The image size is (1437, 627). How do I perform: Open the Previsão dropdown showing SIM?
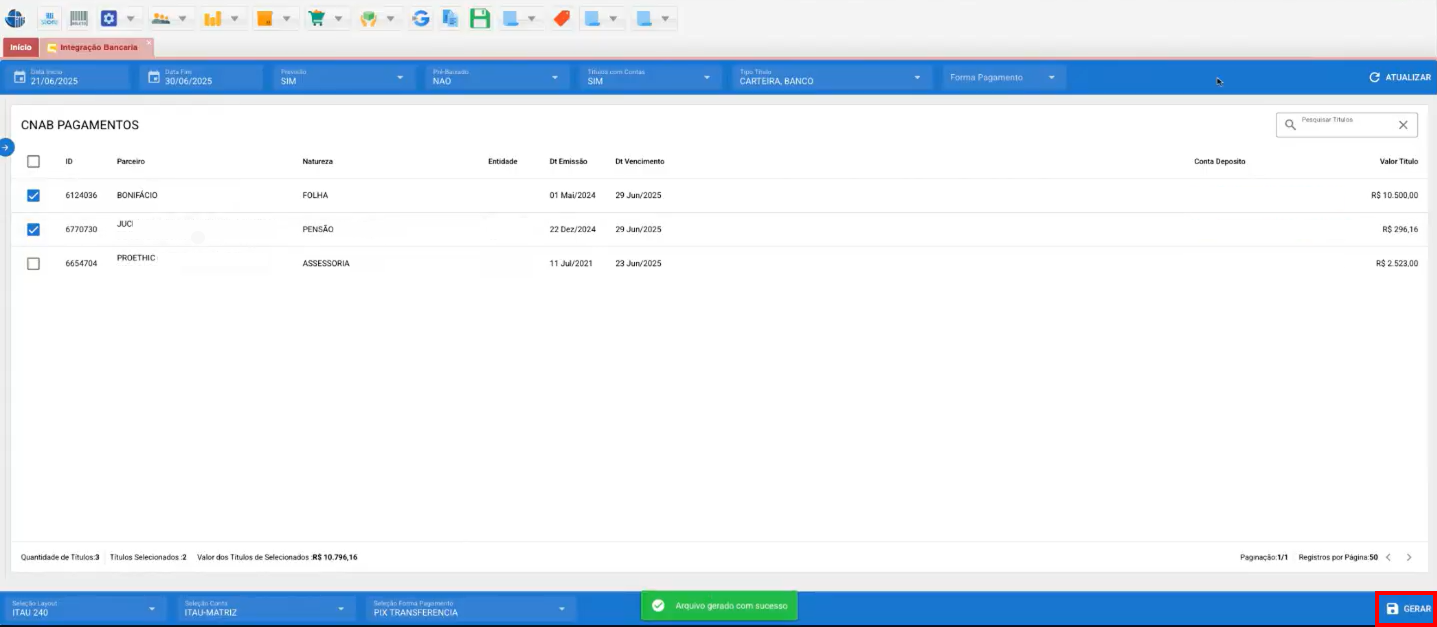point(342,77)
